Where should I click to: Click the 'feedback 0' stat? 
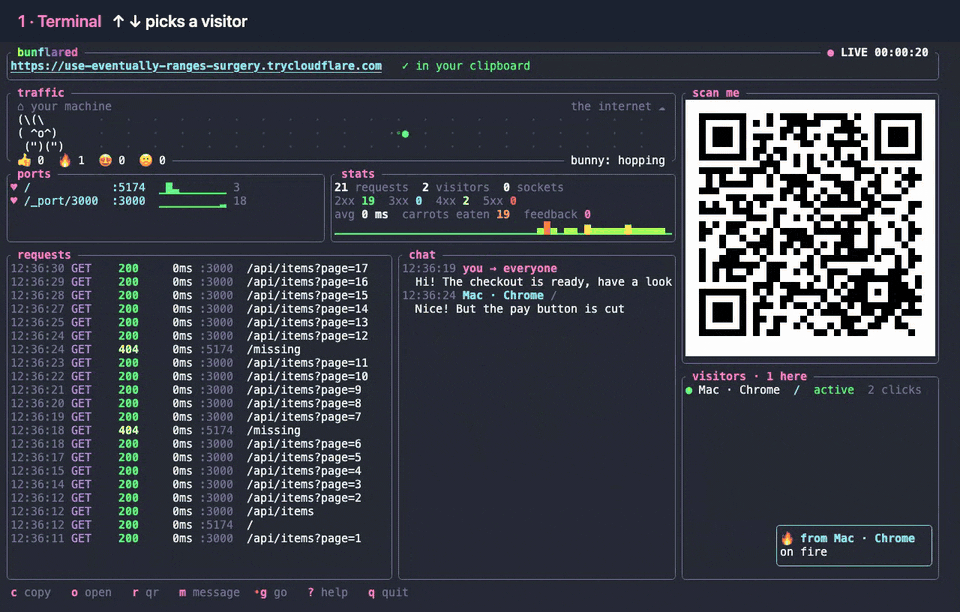point(557,214)
